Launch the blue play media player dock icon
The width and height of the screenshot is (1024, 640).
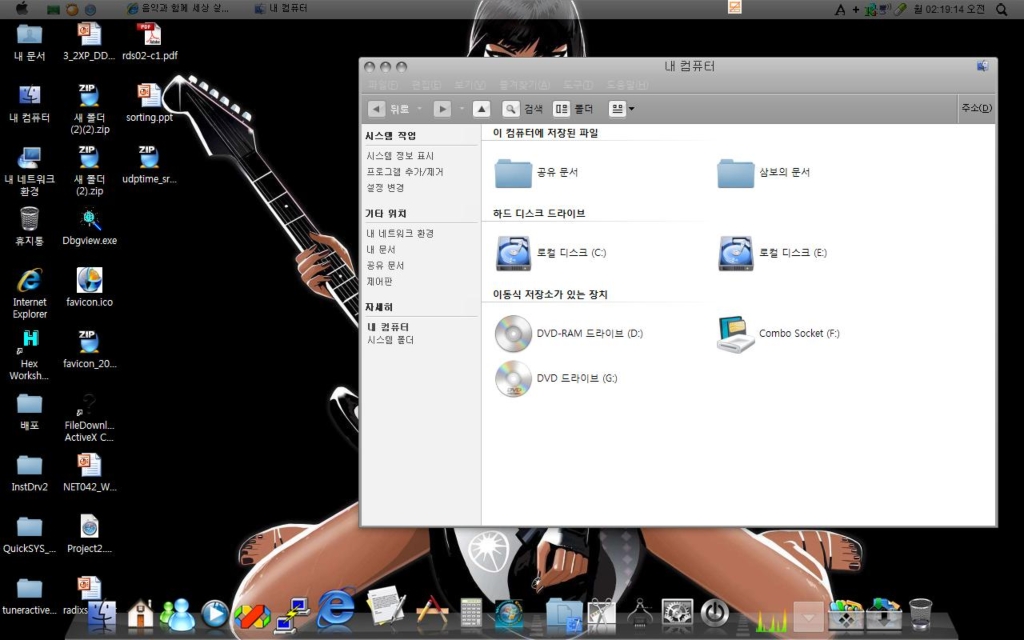[x=215, y=615]
